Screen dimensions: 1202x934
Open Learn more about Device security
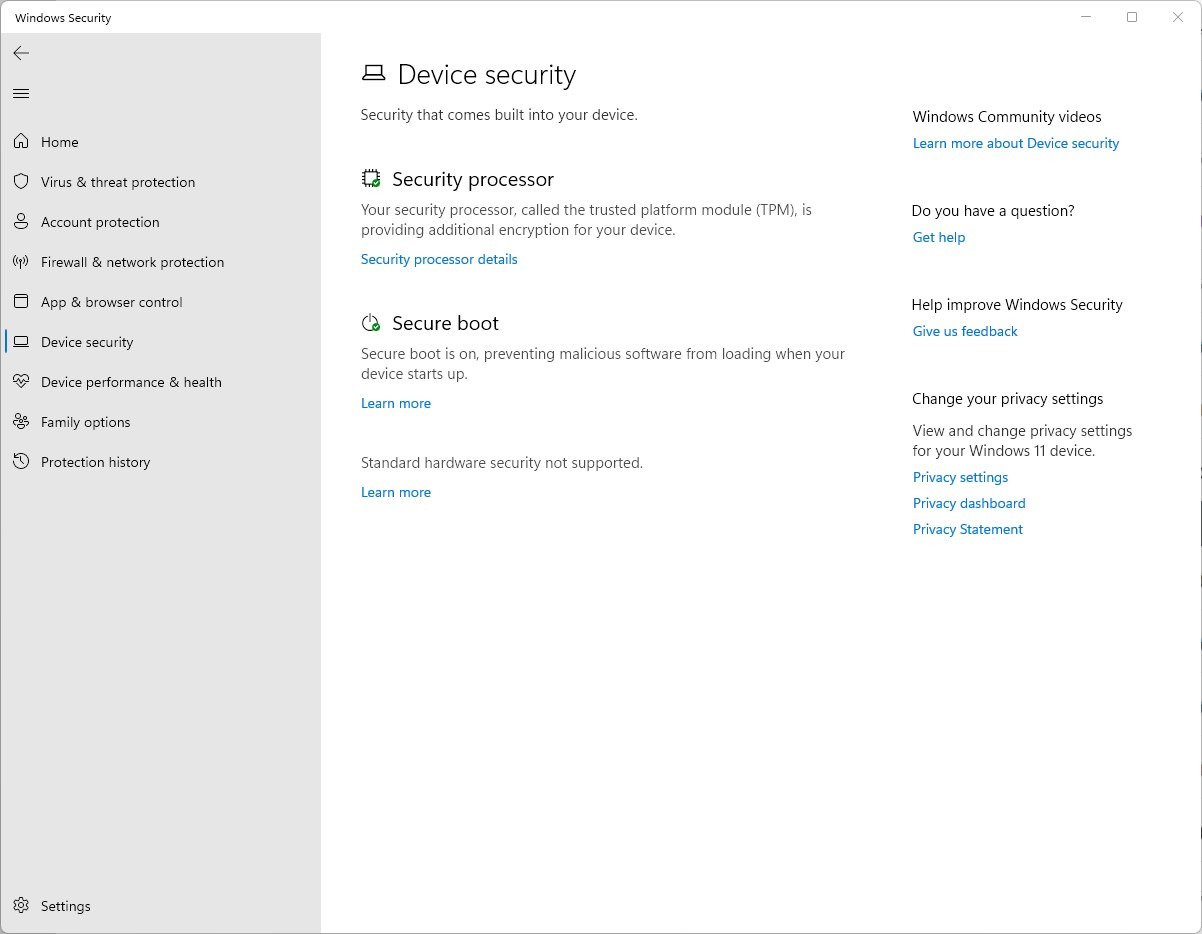1016,143
